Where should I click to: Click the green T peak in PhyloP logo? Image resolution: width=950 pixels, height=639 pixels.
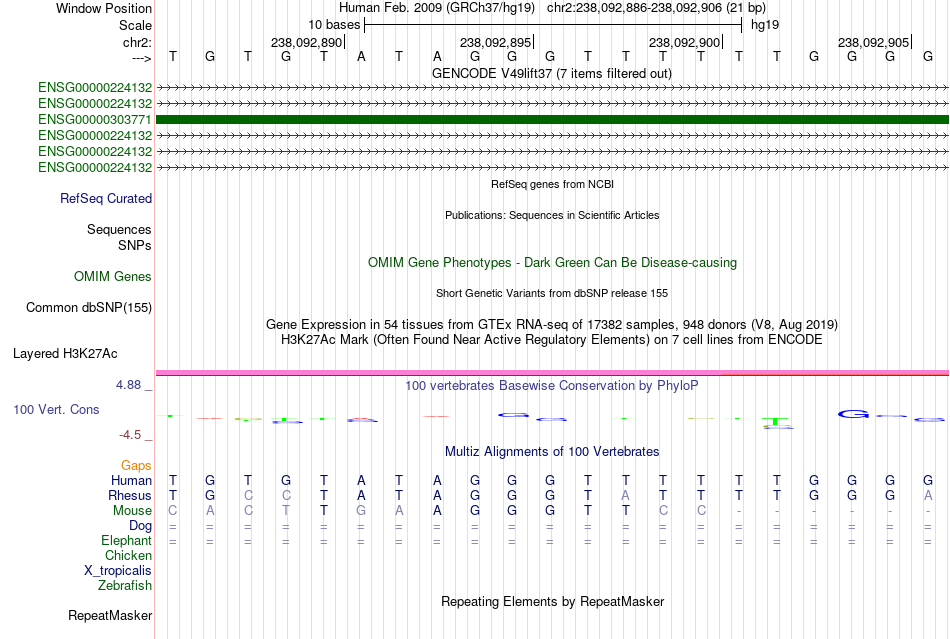pyautogui.click(x=776, y=421)
